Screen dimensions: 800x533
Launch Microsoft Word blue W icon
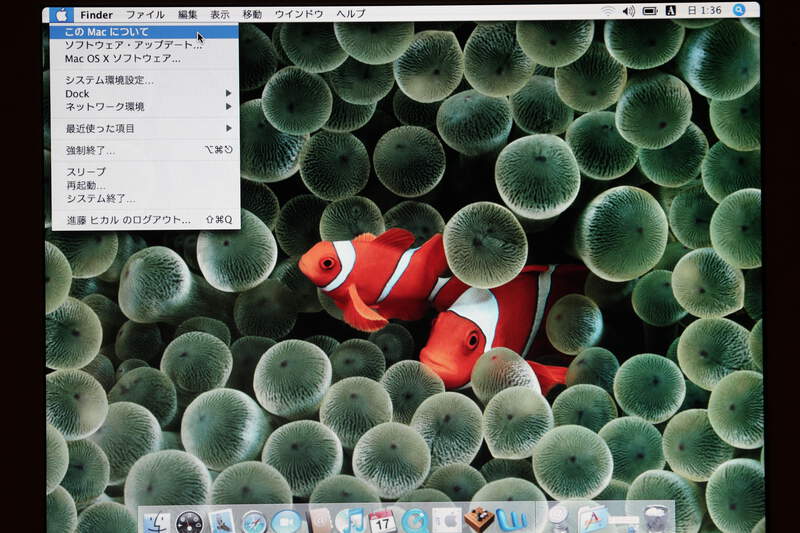(512, 520)
